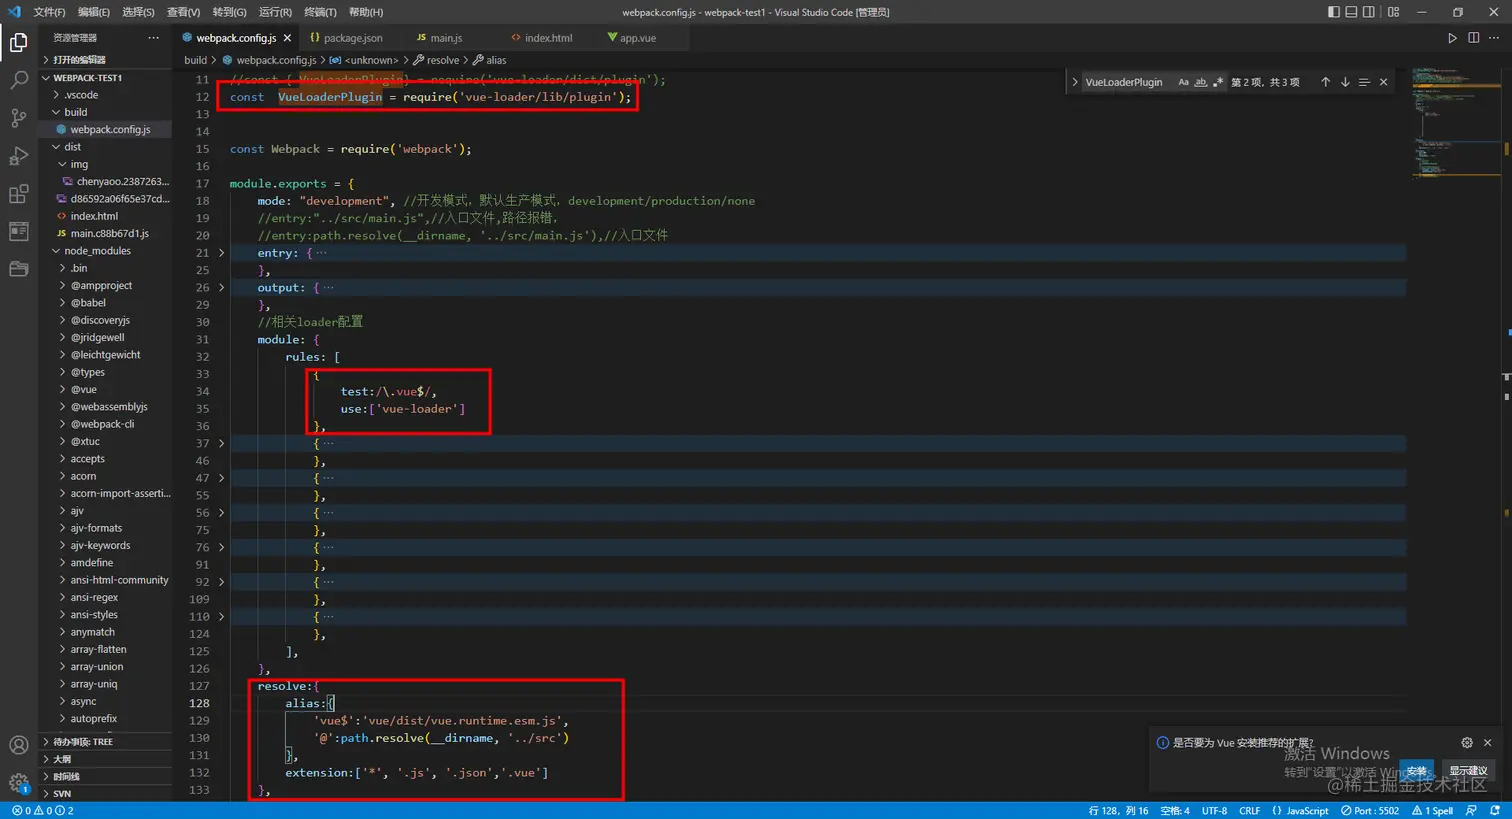Image resolution: width=1512 pixels, height=819 pixels.
Task: Open the Manage gear in activity bar
Action: point(18,783)
